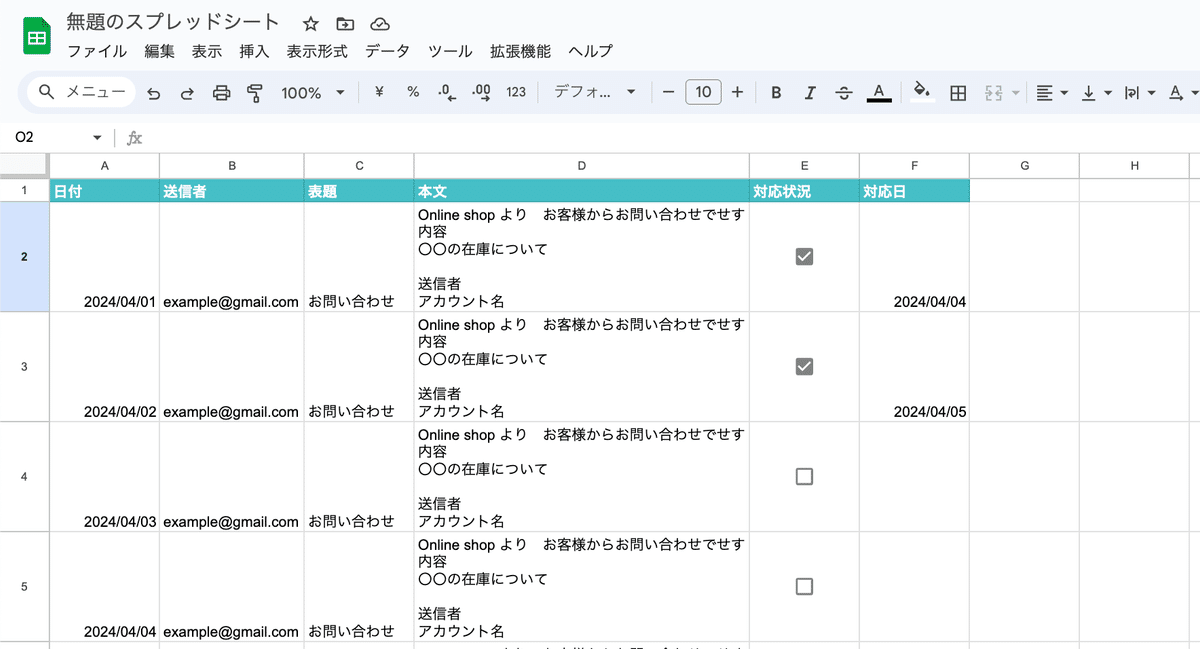Image resolution: width=1200 pixels, height=649 pixels.
Task: Uncheck the checkbox in row 2
Action: (804, 256)
